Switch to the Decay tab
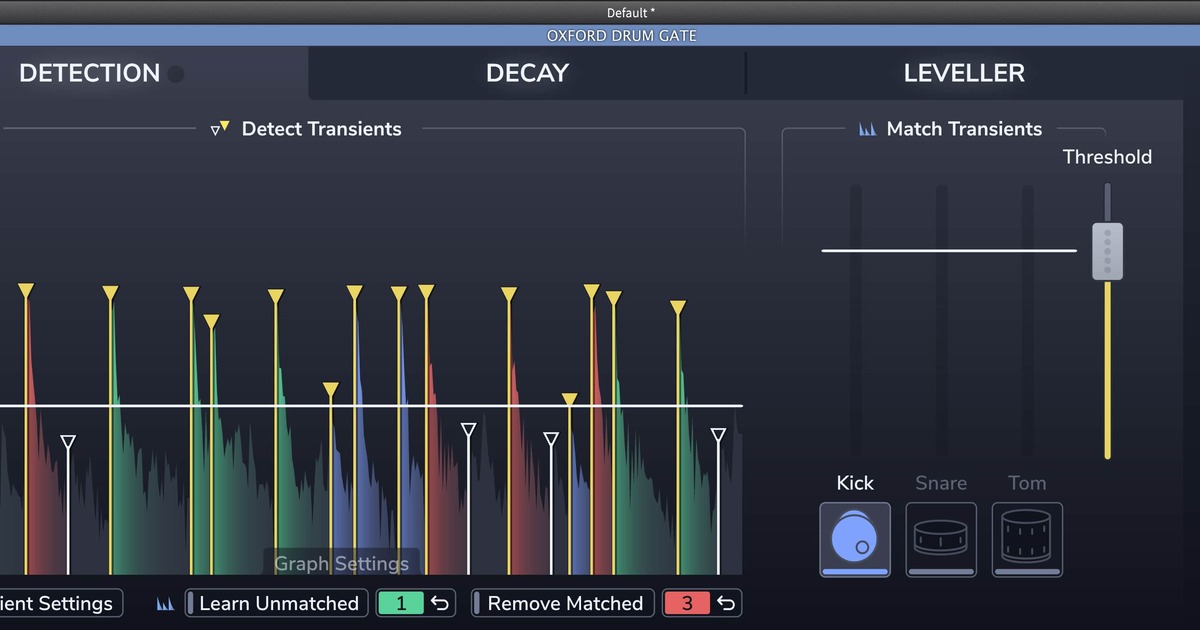1200x630 pixels. [x=527, y=73]
